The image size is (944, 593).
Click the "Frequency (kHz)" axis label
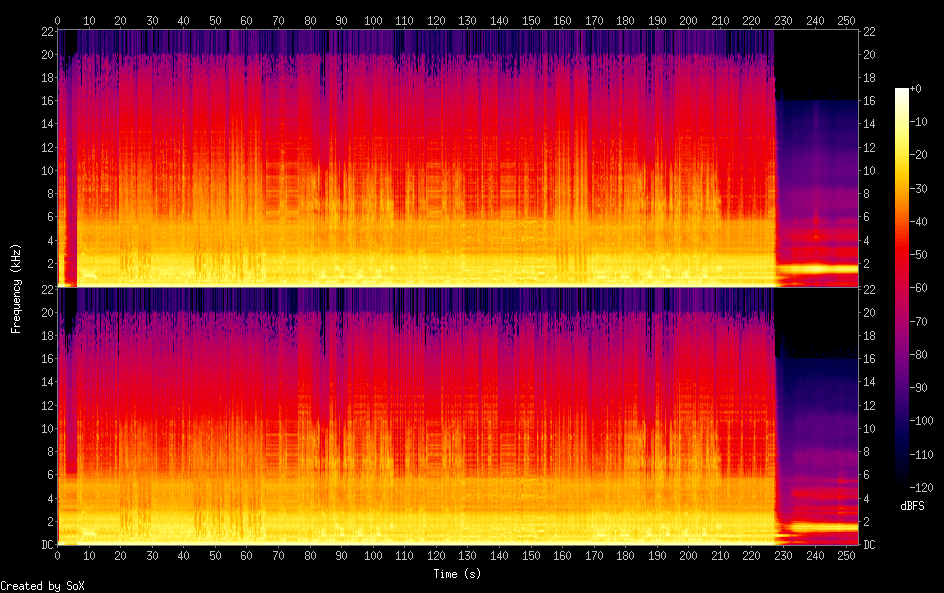pos(16,287)
